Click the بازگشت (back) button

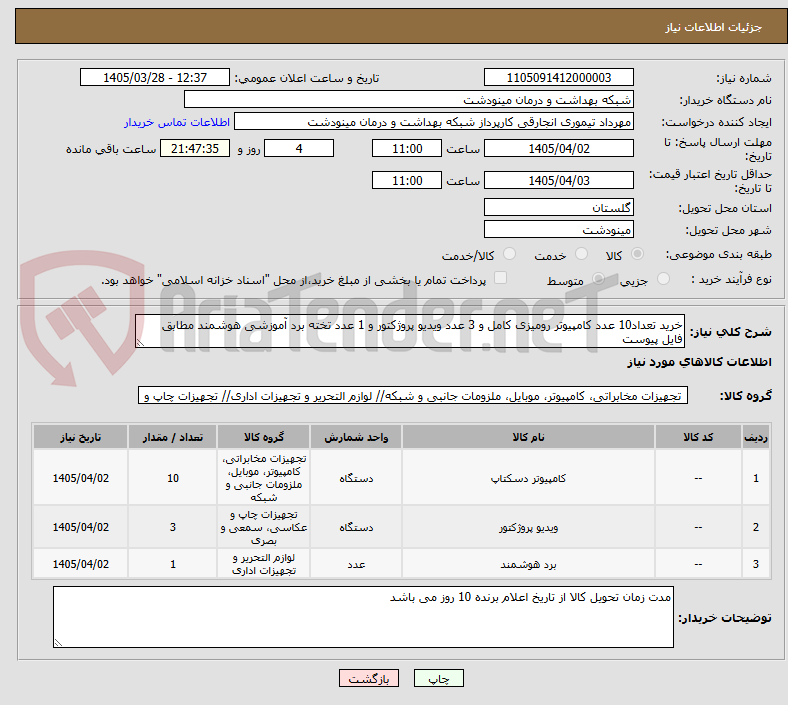[369, 679]
